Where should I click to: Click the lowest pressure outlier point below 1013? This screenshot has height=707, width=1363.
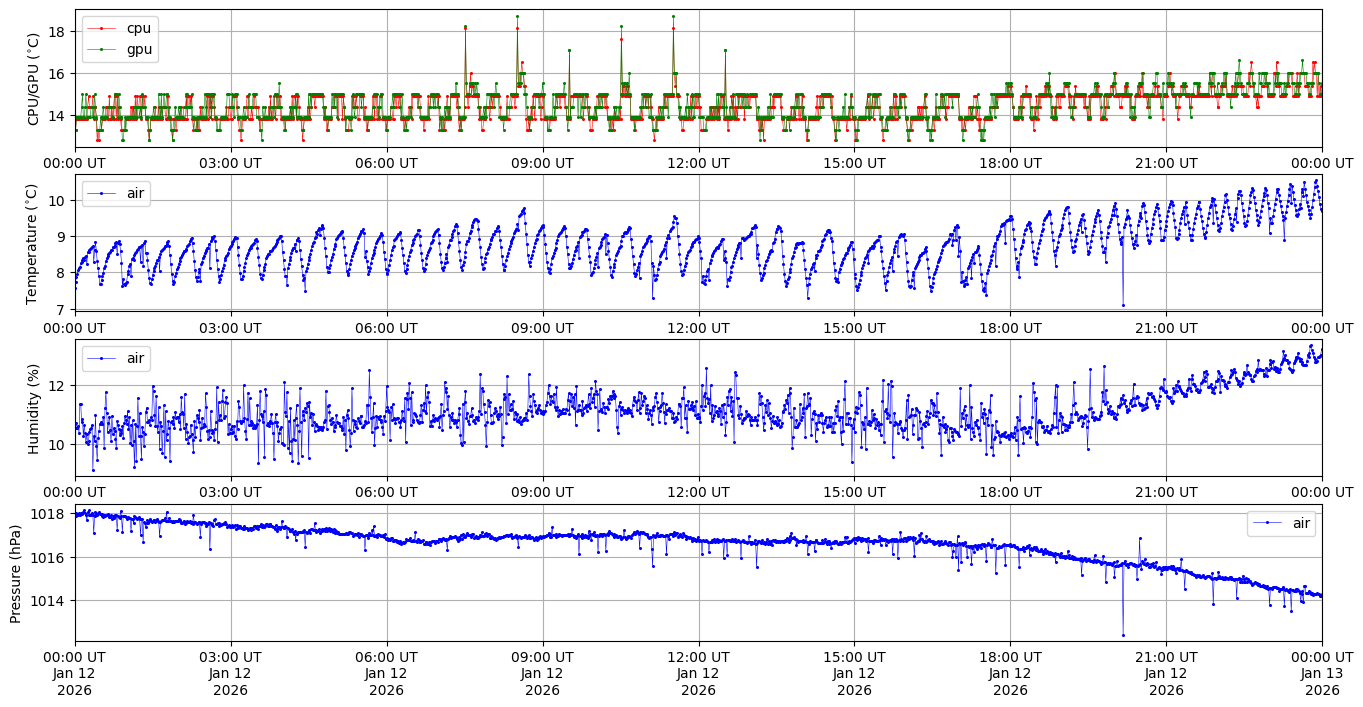(1123, 635)
